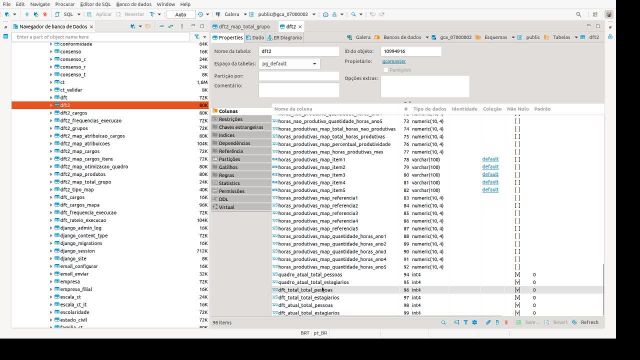This screenshot has height=360, width=640.
Task: Collapse all nodes in database navigator
Action: (x=162, y=27)
